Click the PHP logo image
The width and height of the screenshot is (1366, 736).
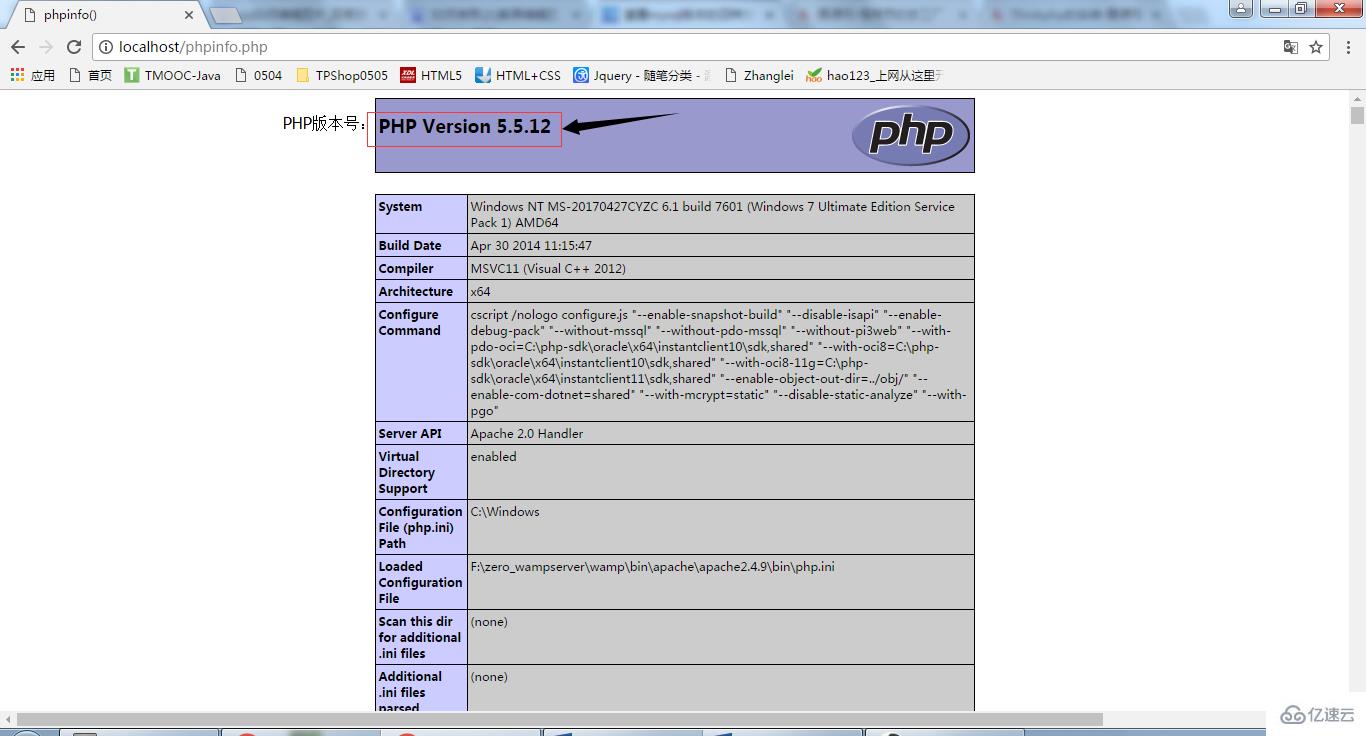coord(911,134)
